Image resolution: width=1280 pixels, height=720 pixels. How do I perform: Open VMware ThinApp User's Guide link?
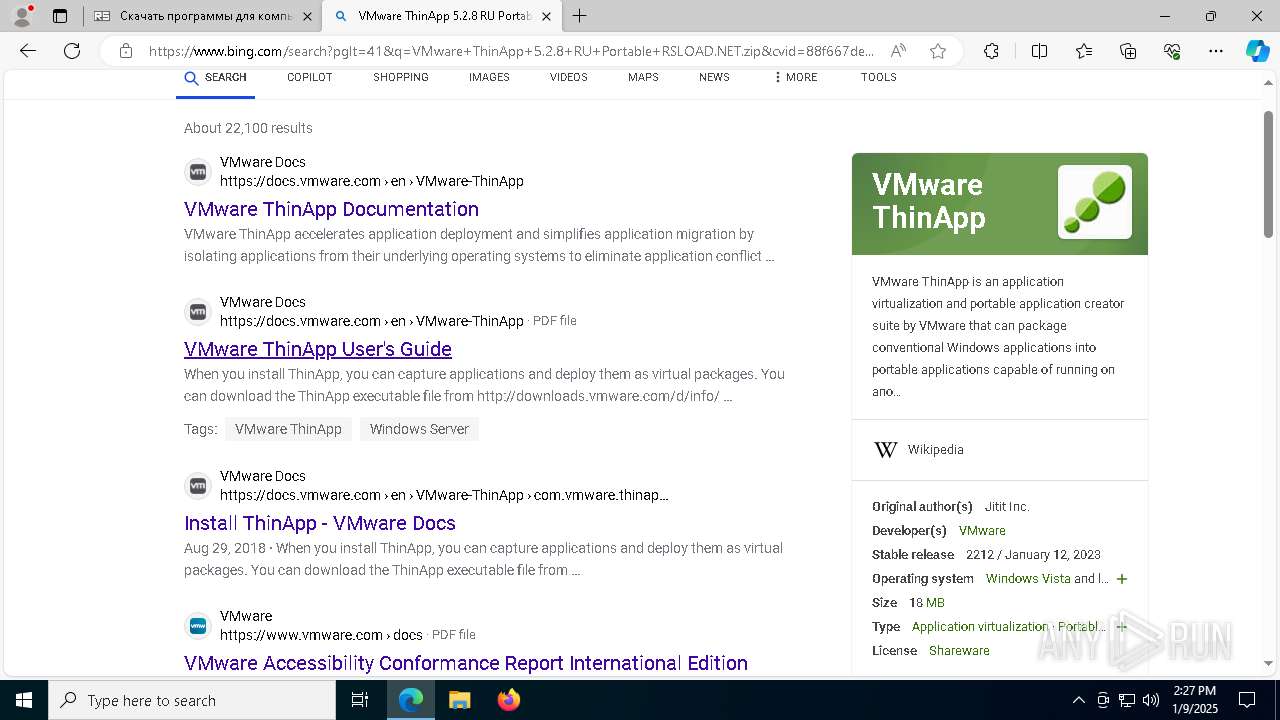(318, 349)
